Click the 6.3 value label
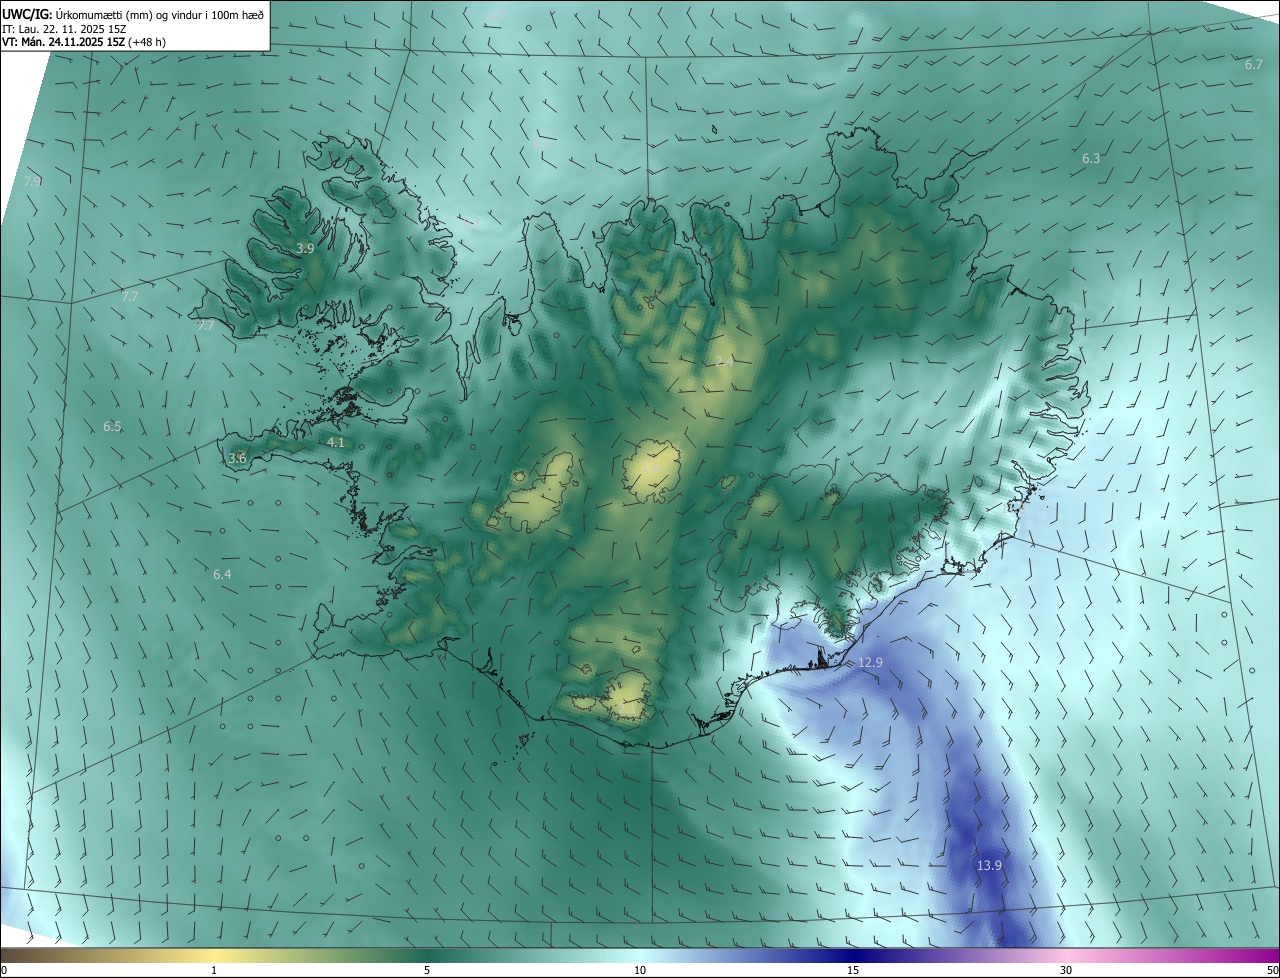 pyautogui.click(x=1091, y=158)
